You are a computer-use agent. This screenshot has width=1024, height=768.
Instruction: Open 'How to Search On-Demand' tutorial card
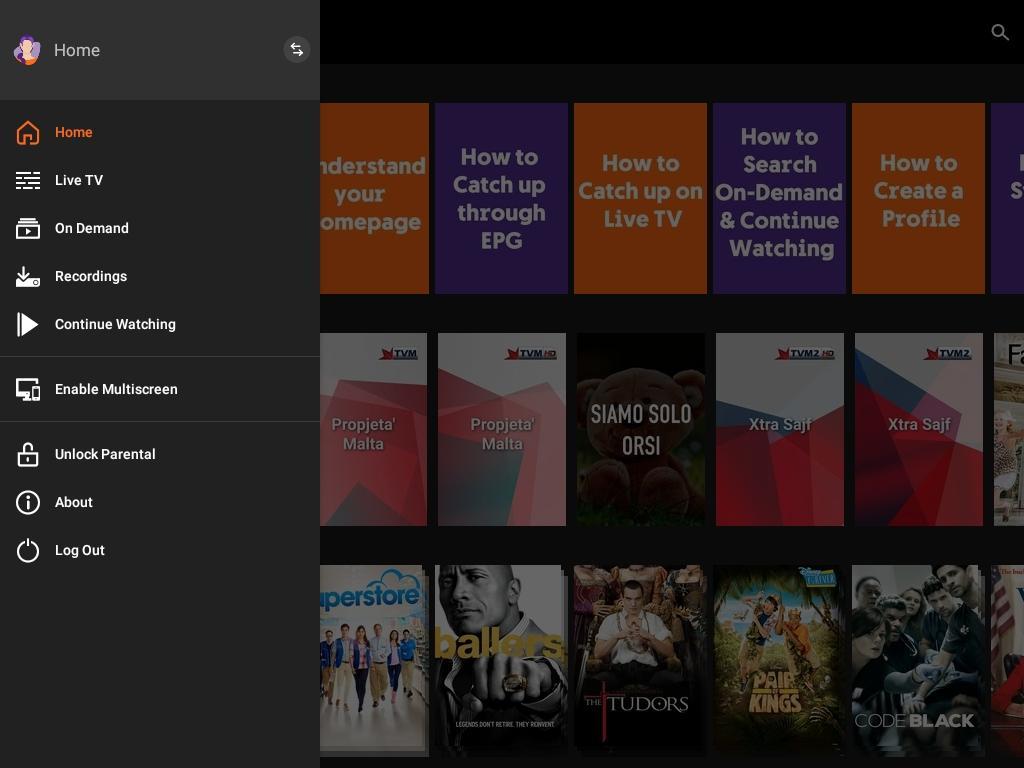pyautogui.click(x=779, y=198)
